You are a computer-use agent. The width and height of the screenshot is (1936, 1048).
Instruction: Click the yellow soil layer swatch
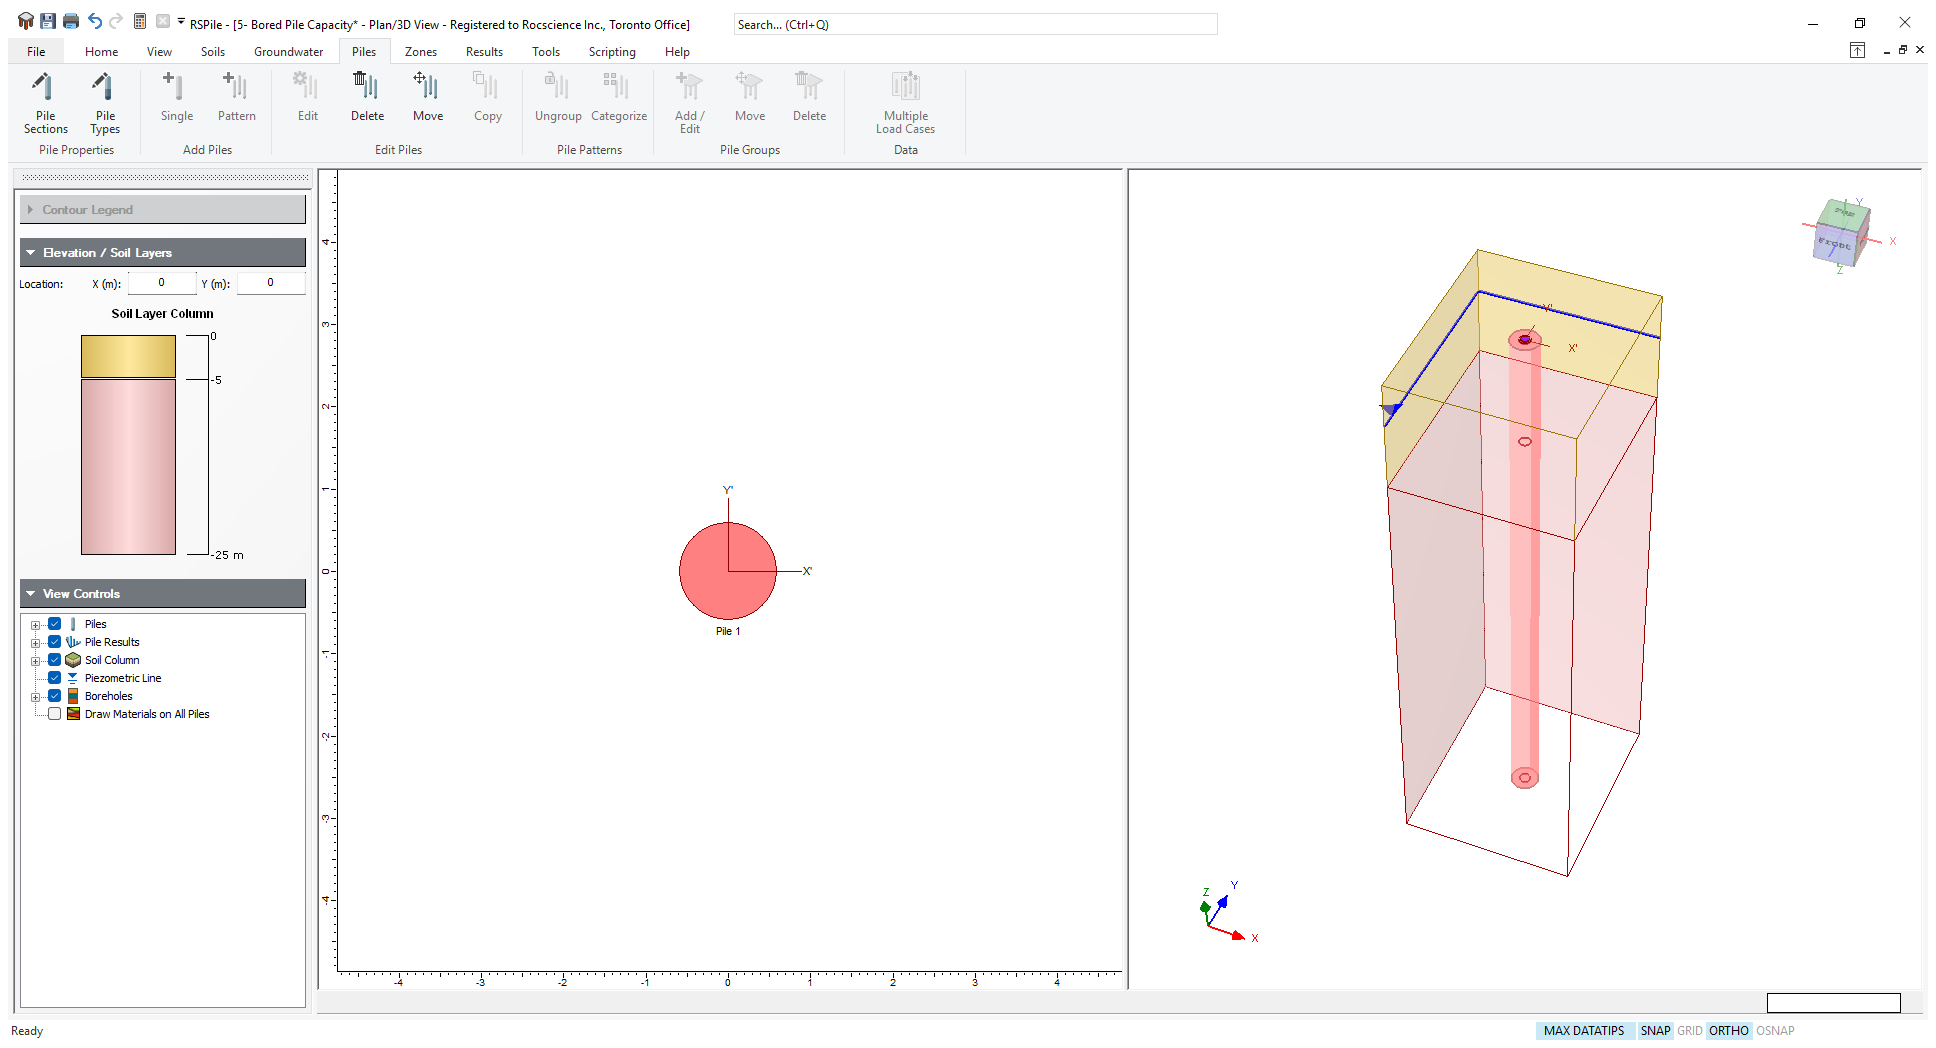coord(128,356)
